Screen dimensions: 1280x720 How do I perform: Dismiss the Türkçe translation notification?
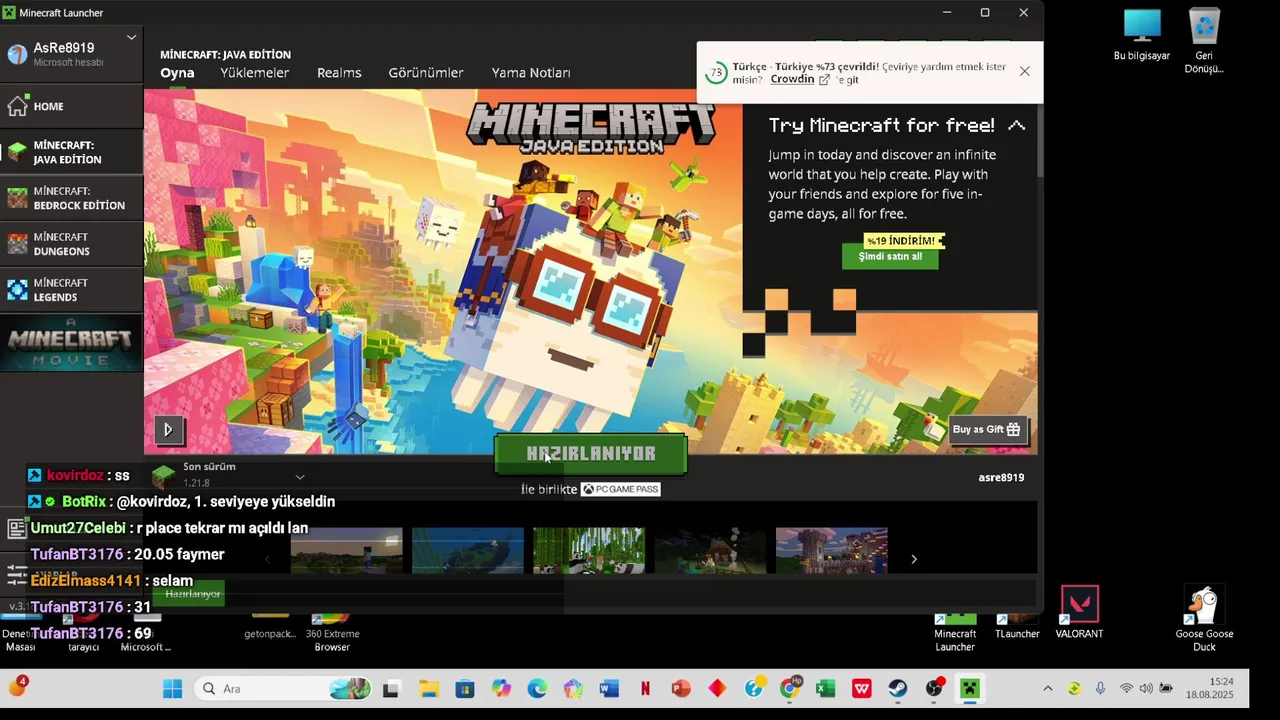(1024, 71)
